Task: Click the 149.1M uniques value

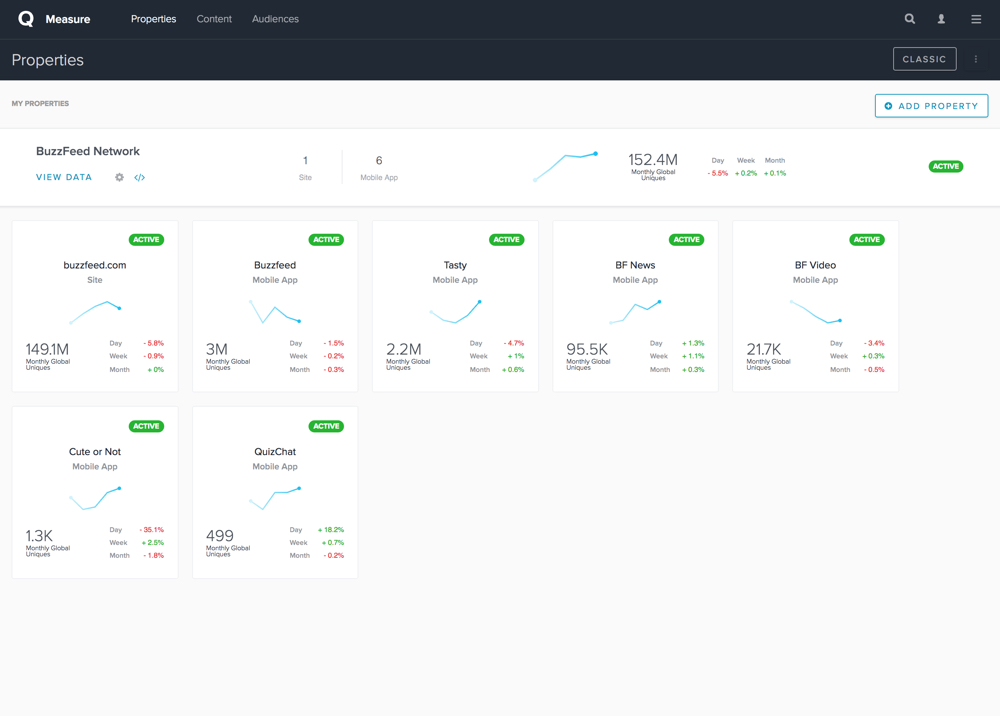Action: point(47,349)
